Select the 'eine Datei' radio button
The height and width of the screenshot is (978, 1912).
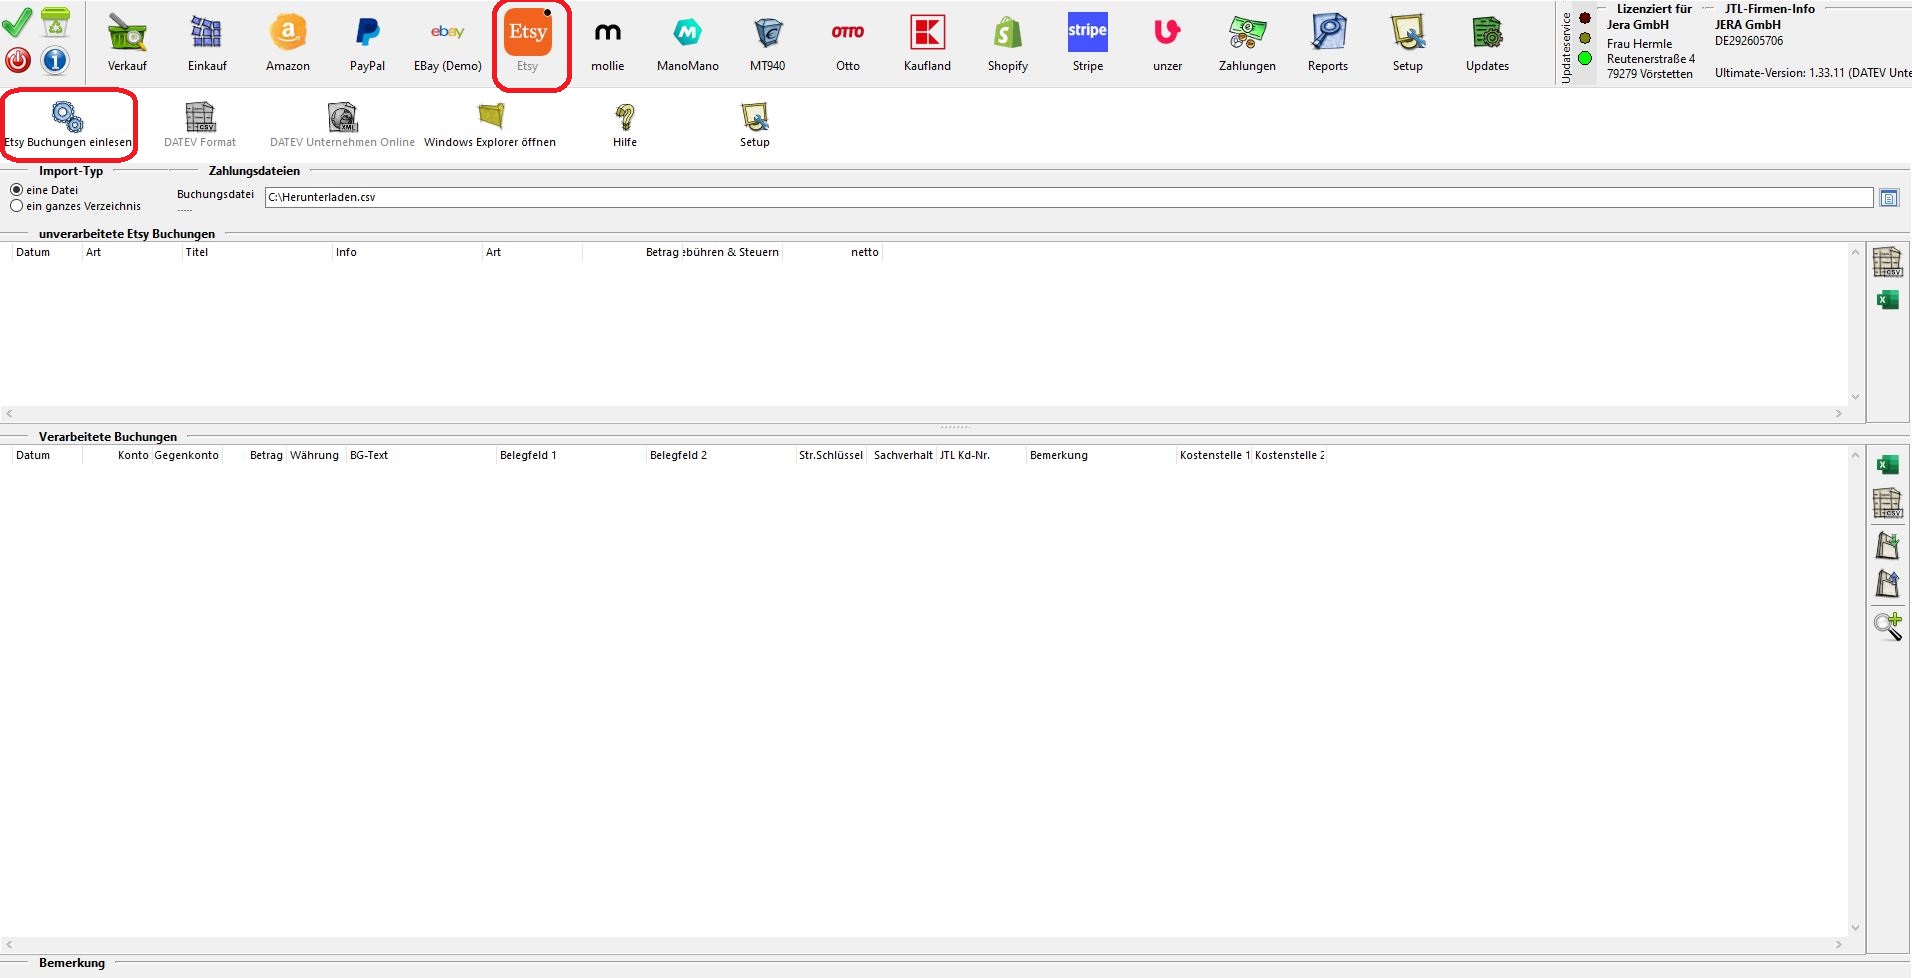[17, 190]
